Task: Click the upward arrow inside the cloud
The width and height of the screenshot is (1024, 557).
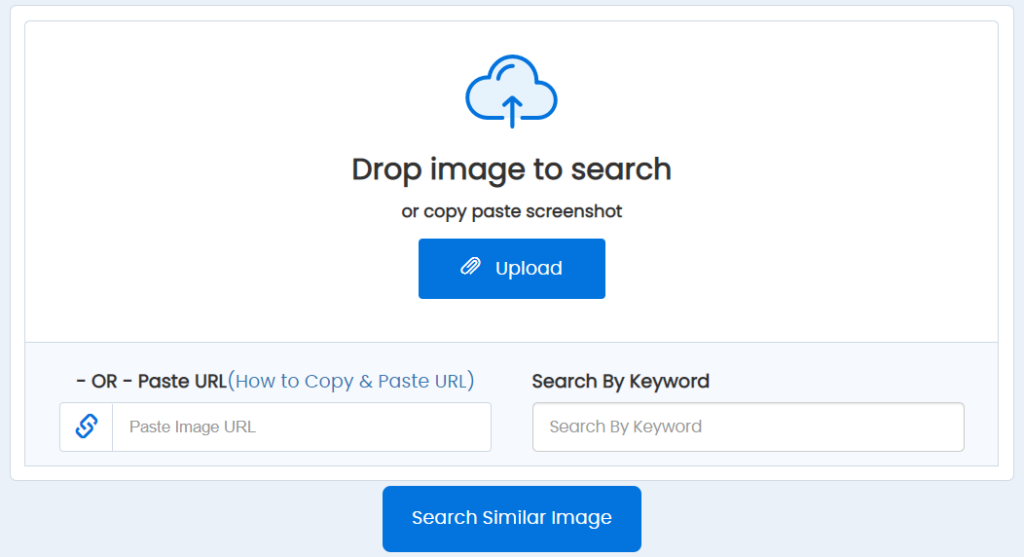Action: 512,110
